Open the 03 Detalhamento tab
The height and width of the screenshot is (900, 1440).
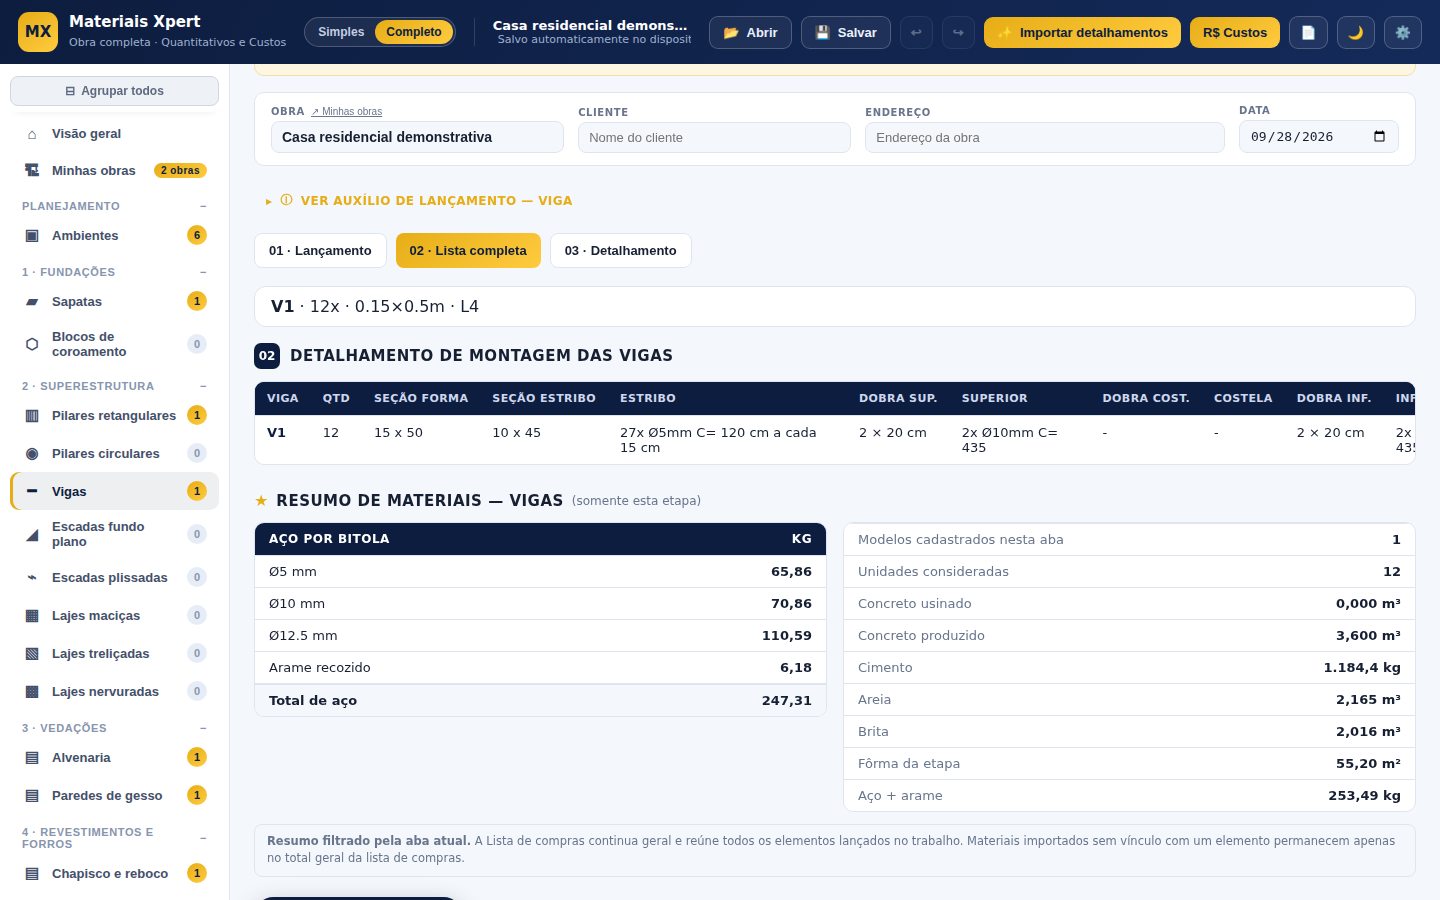(x=620, y=251)
